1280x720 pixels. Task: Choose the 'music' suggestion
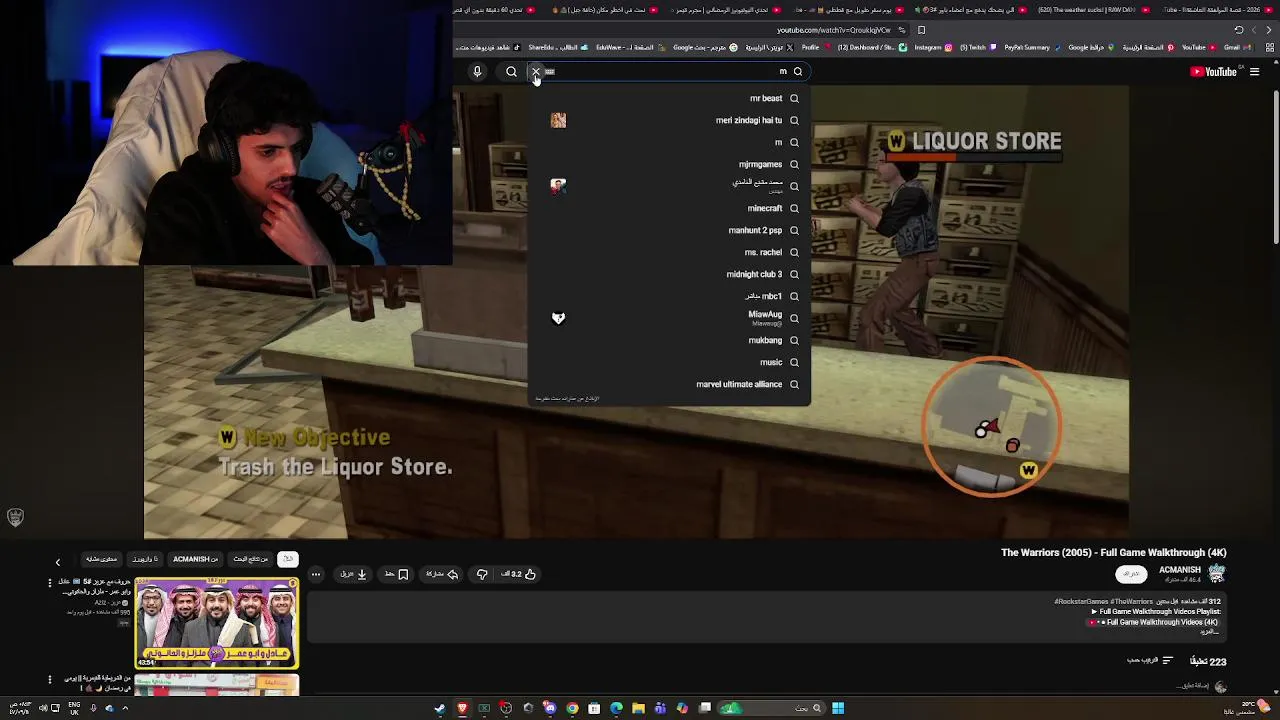(670, 362)
